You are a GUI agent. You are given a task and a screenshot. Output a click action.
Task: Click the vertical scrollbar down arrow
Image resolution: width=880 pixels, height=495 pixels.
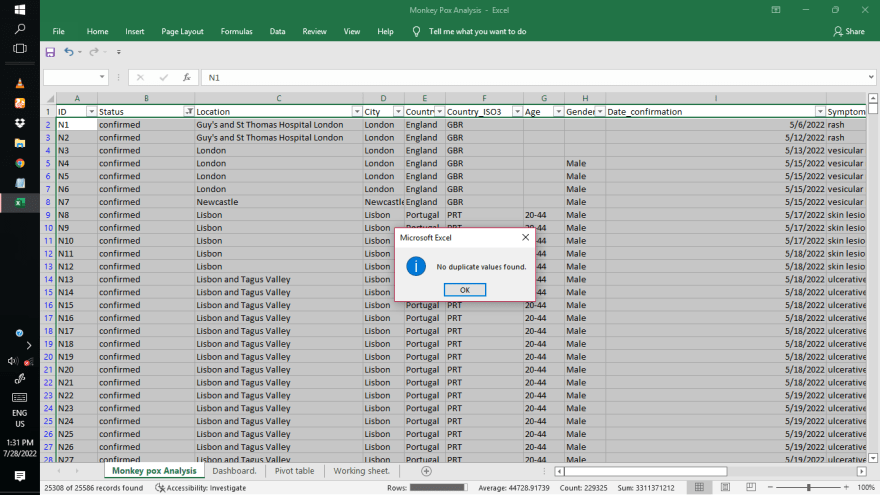pyautogui.click(x=873, y=459)
